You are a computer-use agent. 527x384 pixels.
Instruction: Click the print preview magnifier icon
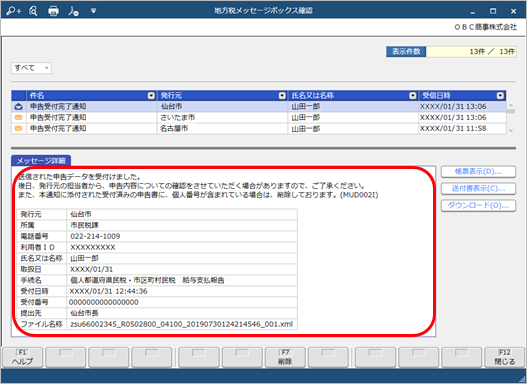pyautogui.click(x=33, y=11)
